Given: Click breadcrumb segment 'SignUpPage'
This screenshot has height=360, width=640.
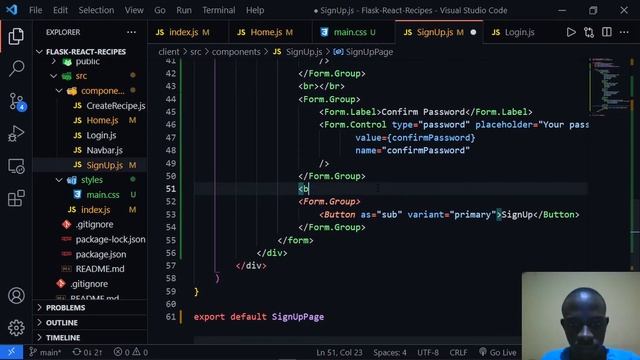Looking at the screenshot, I should [x=369, y=52].
